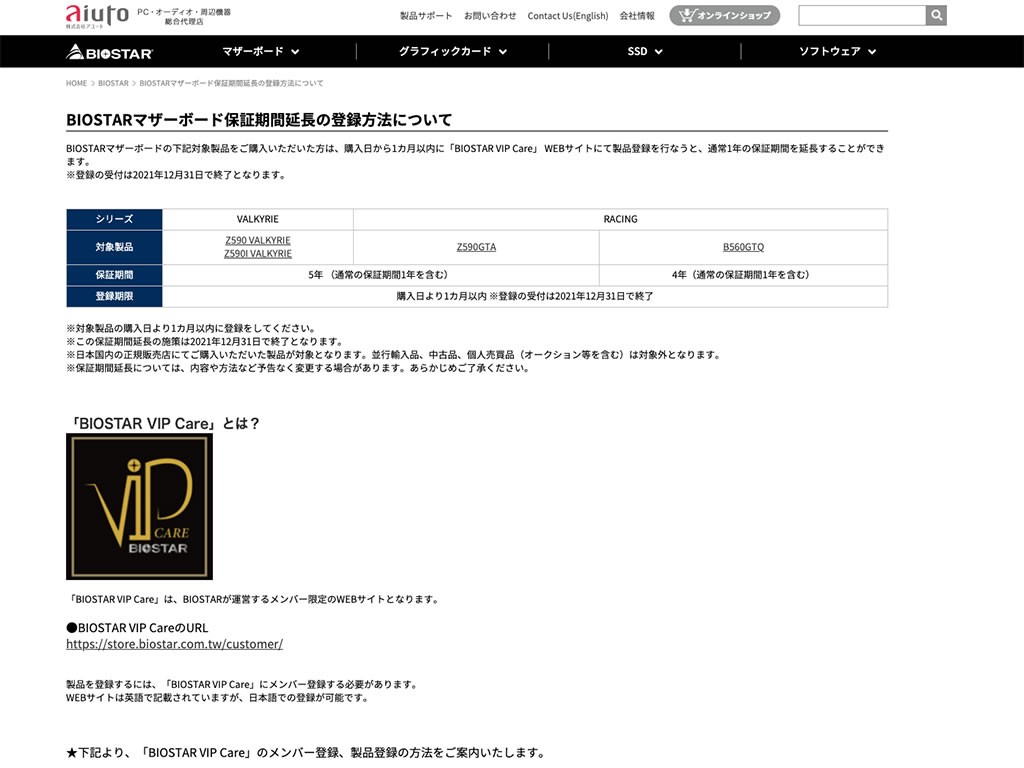Click the 対象製品 table header cell
The image size is (1024, 768).
[114, 247]
